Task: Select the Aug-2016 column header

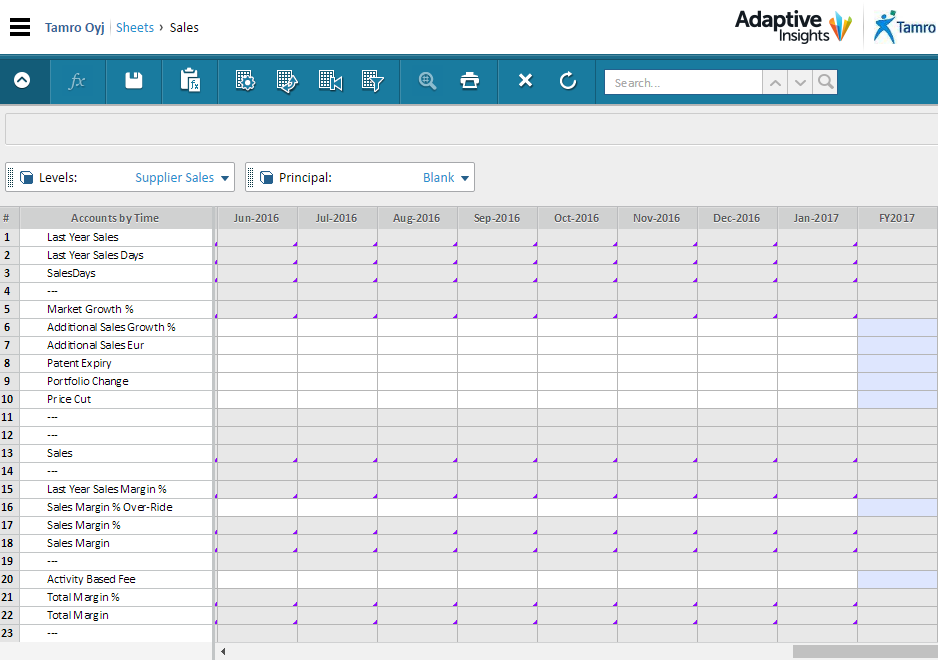Action: pyautogui.click(x=417, y=218)
